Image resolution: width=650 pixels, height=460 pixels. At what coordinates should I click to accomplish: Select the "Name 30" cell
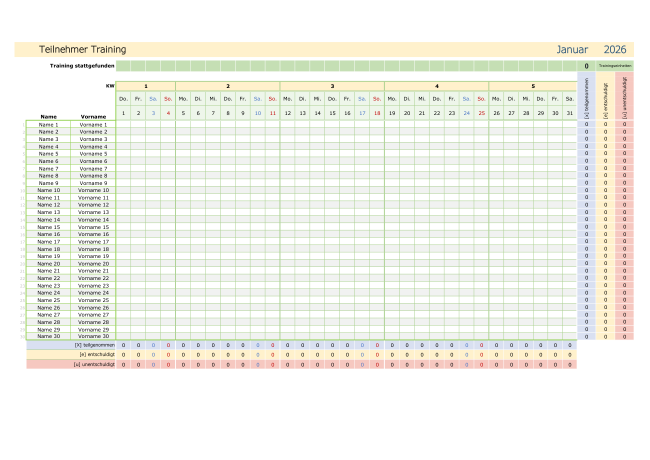pos(49,336)
